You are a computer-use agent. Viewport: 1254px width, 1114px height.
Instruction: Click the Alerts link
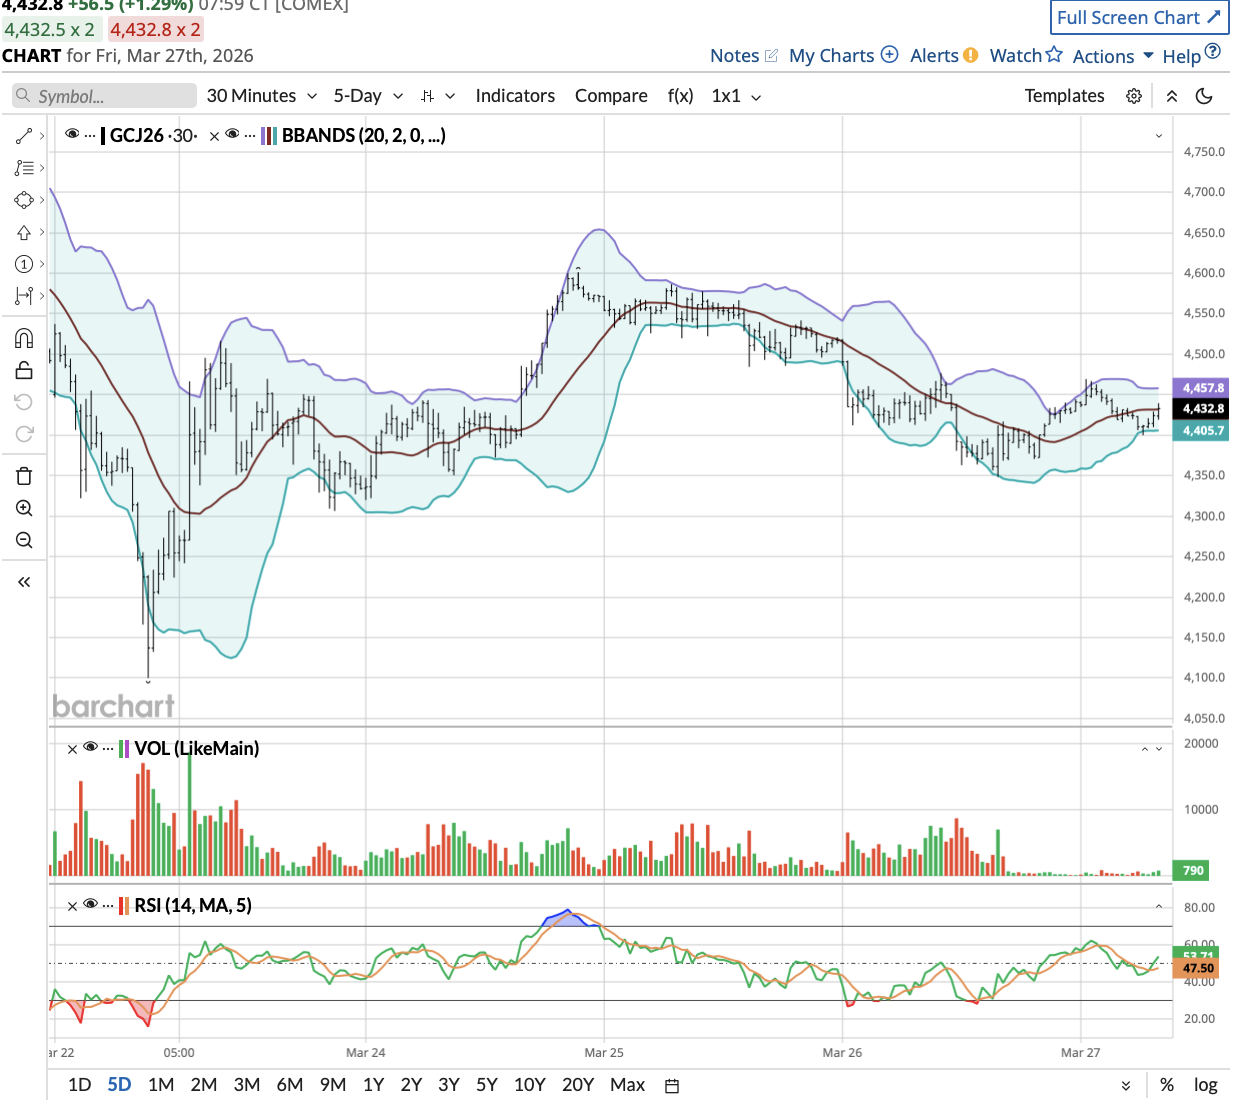pyautogui.click(x=934, y=56)
